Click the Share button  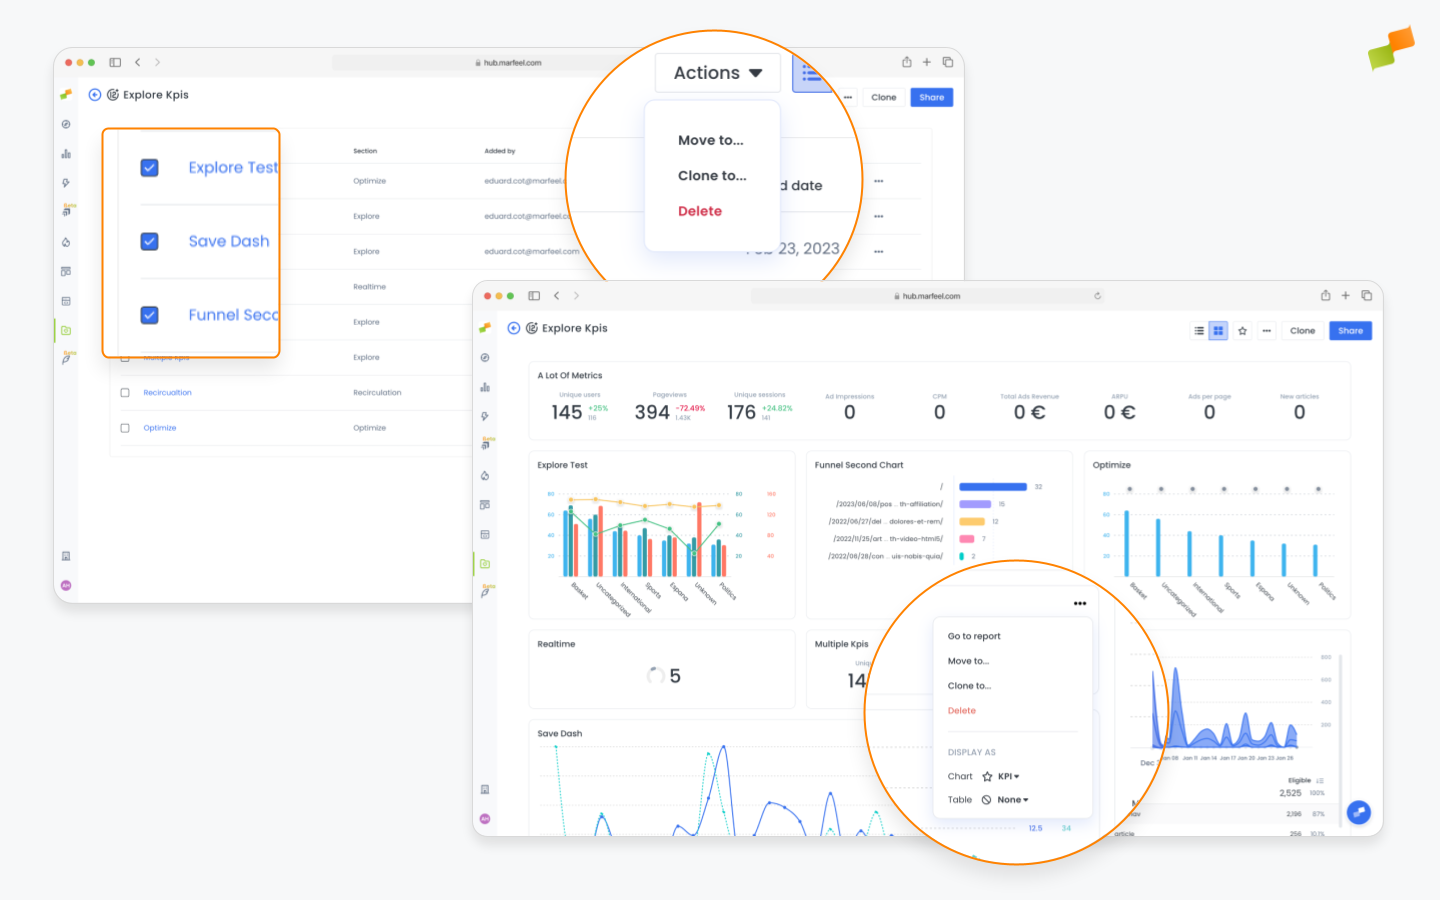pyautogui.click(x=1351, y=330)
